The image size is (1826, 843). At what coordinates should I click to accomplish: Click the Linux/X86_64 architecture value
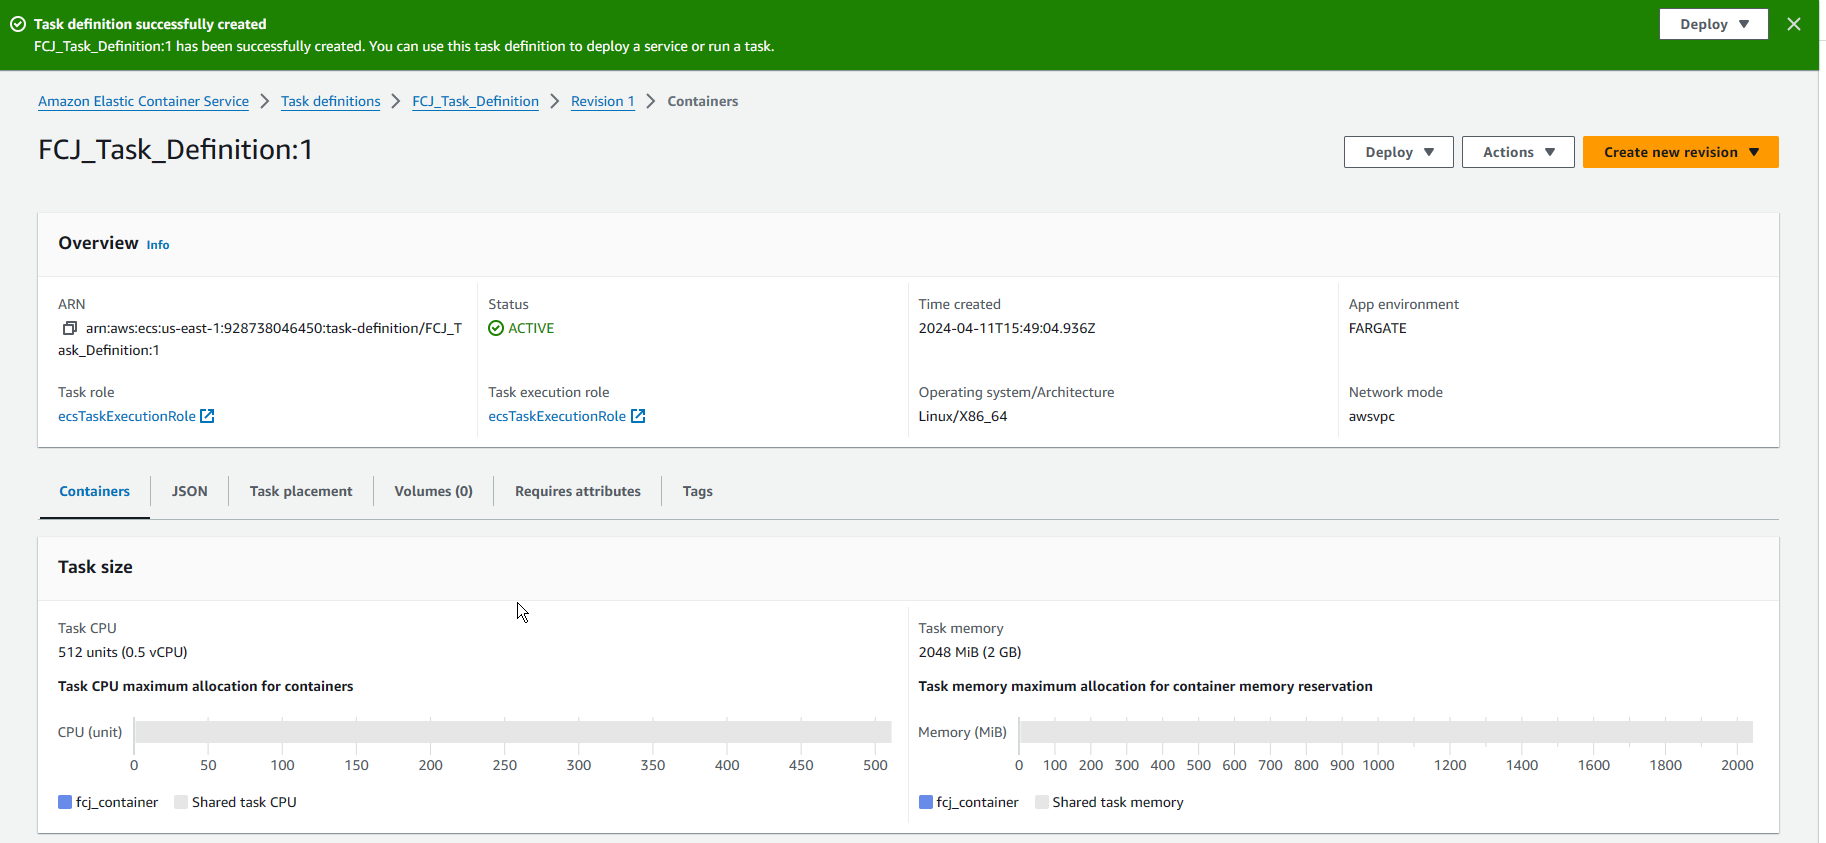[x=963, y=416]
